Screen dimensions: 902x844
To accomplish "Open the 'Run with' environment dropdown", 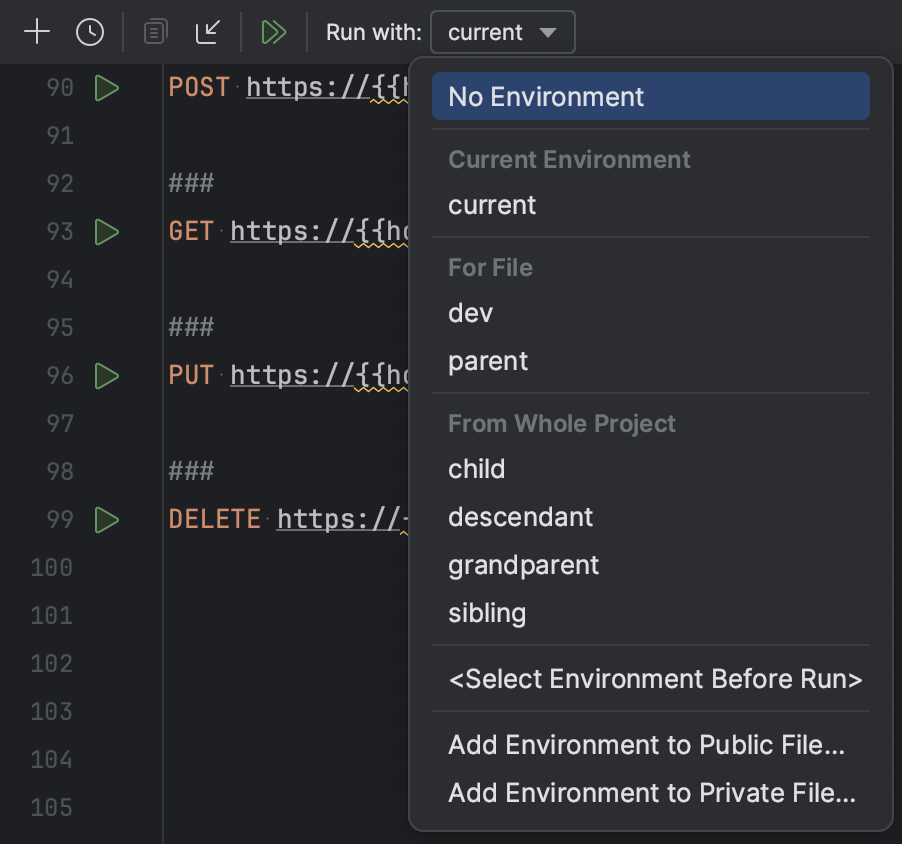I will [502, 31].
